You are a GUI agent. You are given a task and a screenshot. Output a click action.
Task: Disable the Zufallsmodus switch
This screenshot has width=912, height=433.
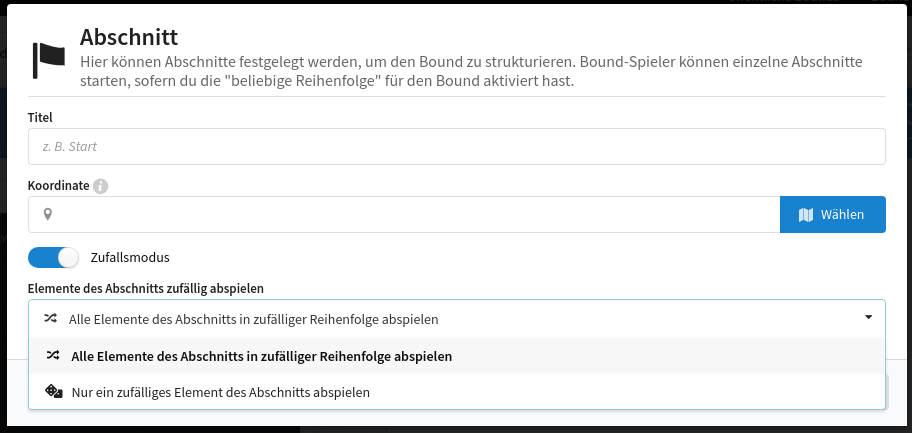tap(53, 257)
